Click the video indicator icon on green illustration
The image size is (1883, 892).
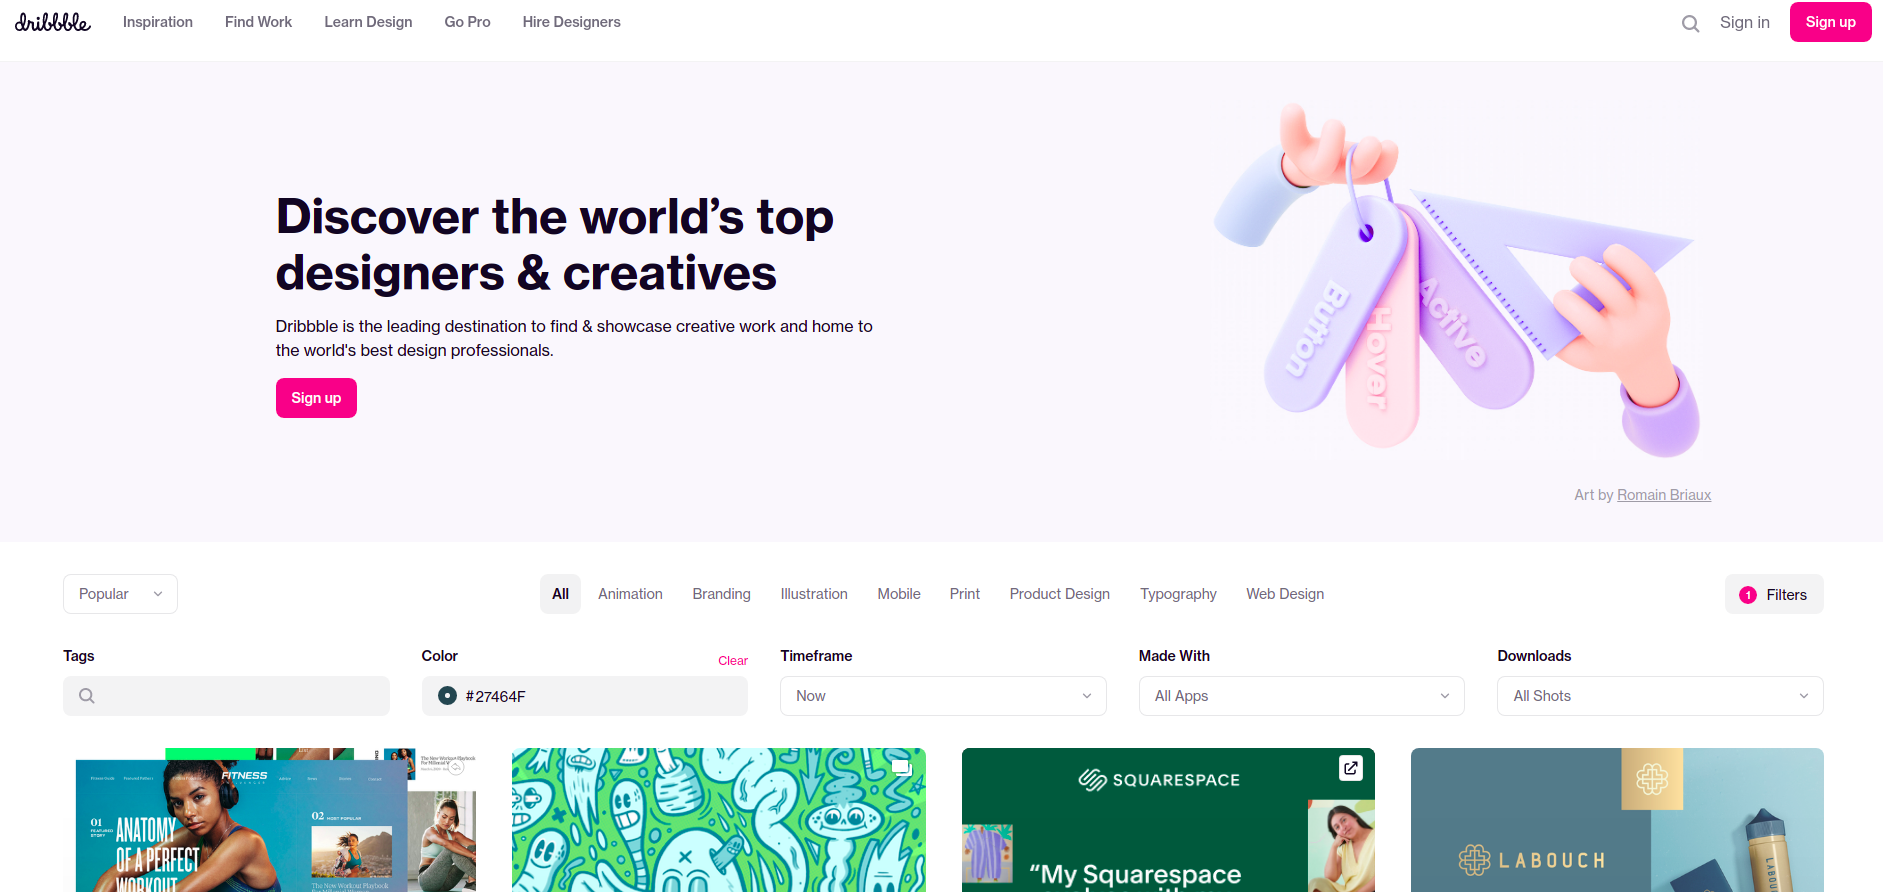901,767
